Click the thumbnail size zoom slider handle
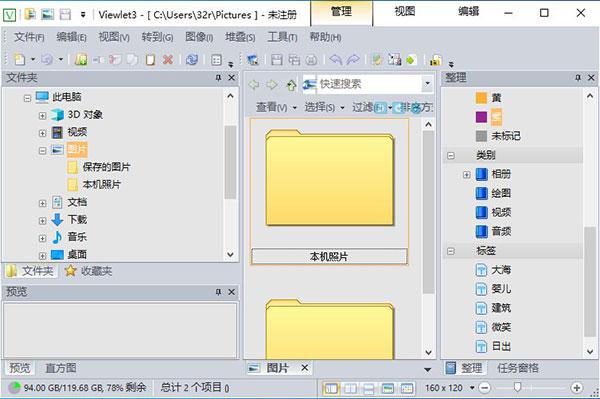This screenshot has height=399, width=600. [518, 387]
